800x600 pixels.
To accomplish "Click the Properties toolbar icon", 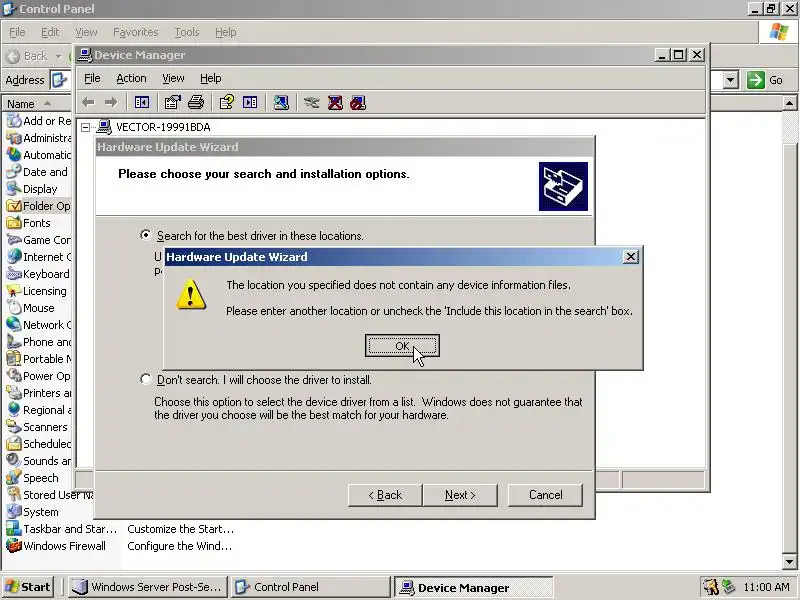I will [172, 103].
